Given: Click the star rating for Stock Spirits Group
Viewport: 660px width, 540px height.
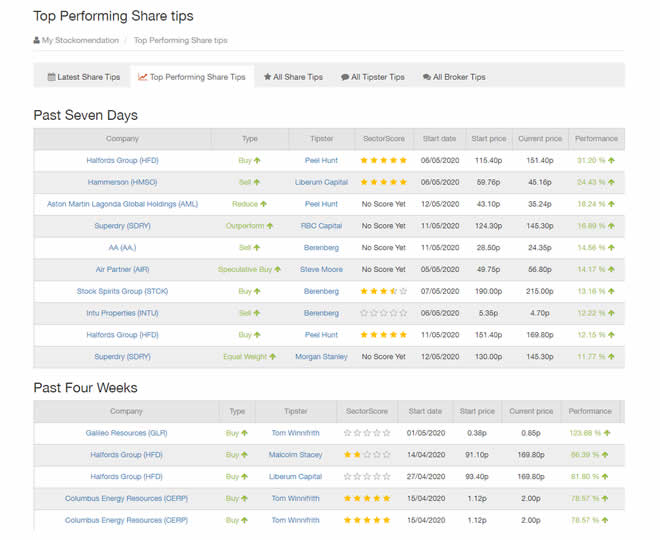Looking at the screenshot, I should tap(384, 291).
